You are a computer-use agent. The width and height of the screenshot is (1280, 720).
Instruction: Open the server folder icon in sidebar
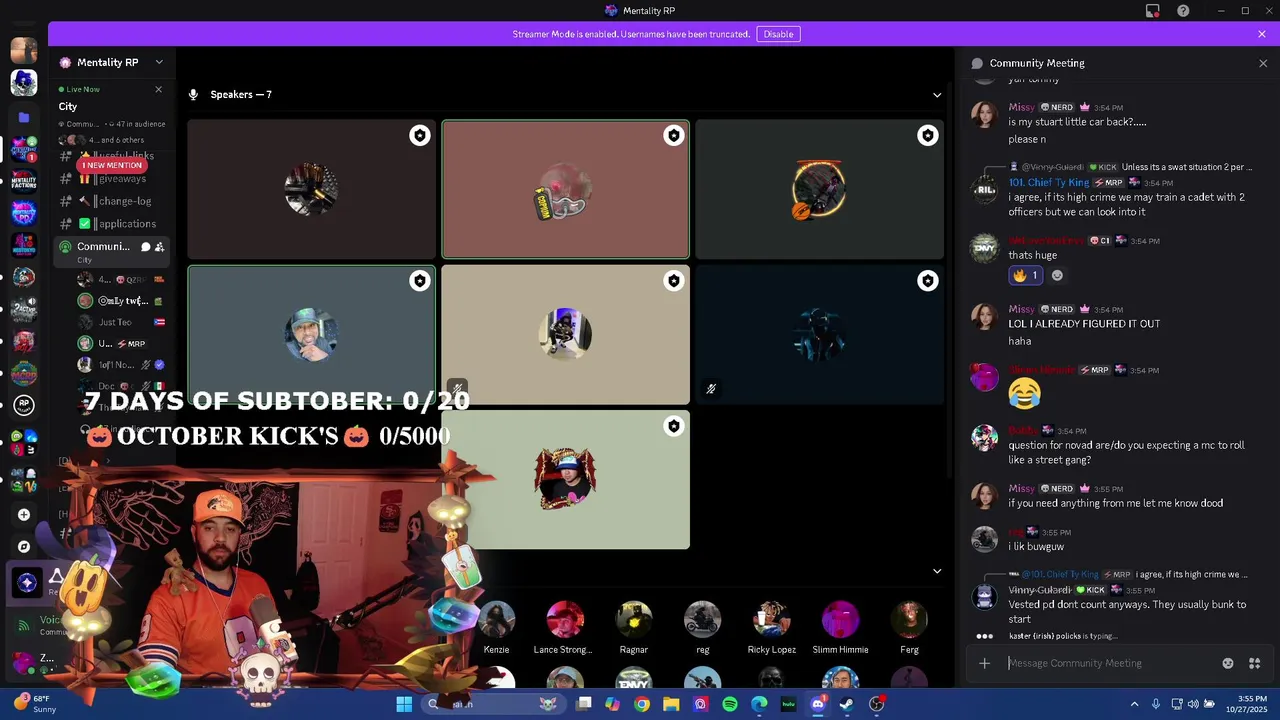tap(24, 117)
